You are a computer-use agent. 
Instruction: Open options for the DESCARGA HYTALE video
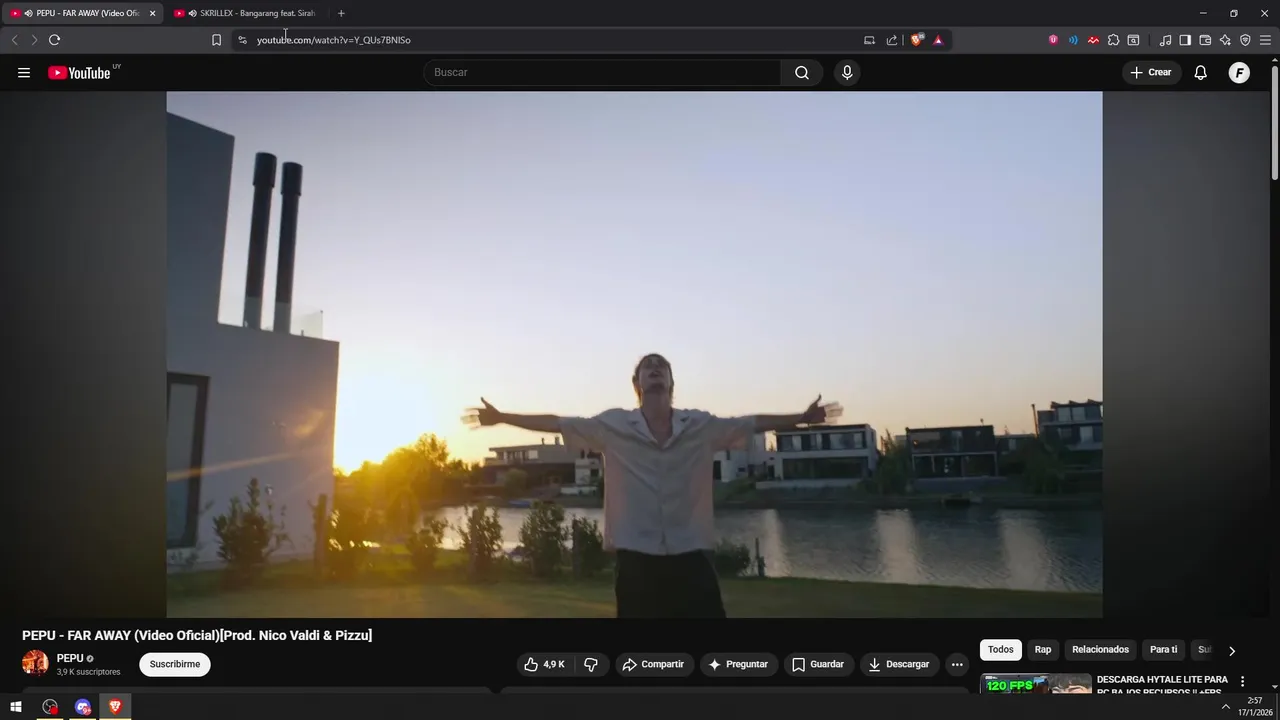click(1243, 681)
